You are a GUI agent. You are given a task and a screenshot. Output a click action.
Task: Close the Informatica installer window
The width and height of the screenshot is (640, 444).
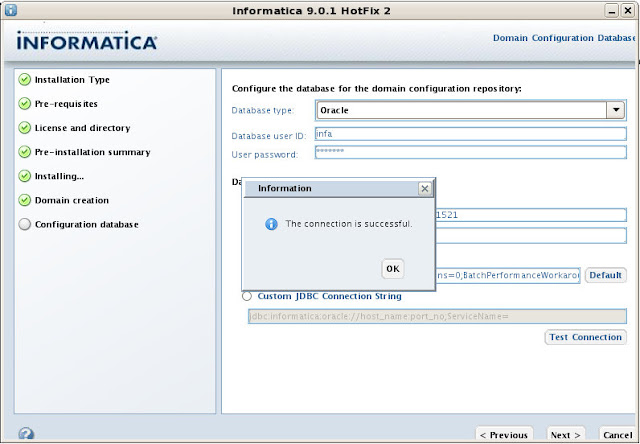point(627,11)
